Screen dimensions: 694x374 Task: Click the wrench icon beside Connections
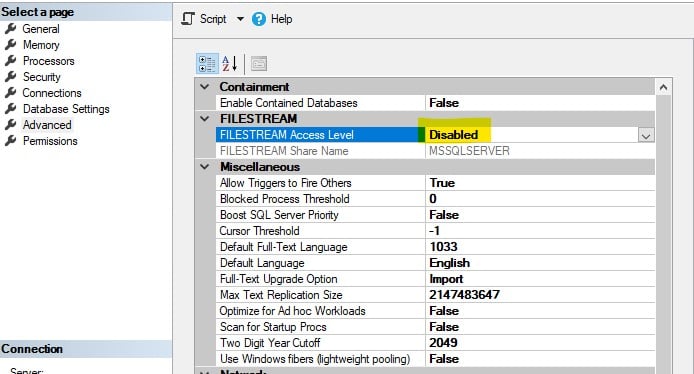click(x=11, y=93)
